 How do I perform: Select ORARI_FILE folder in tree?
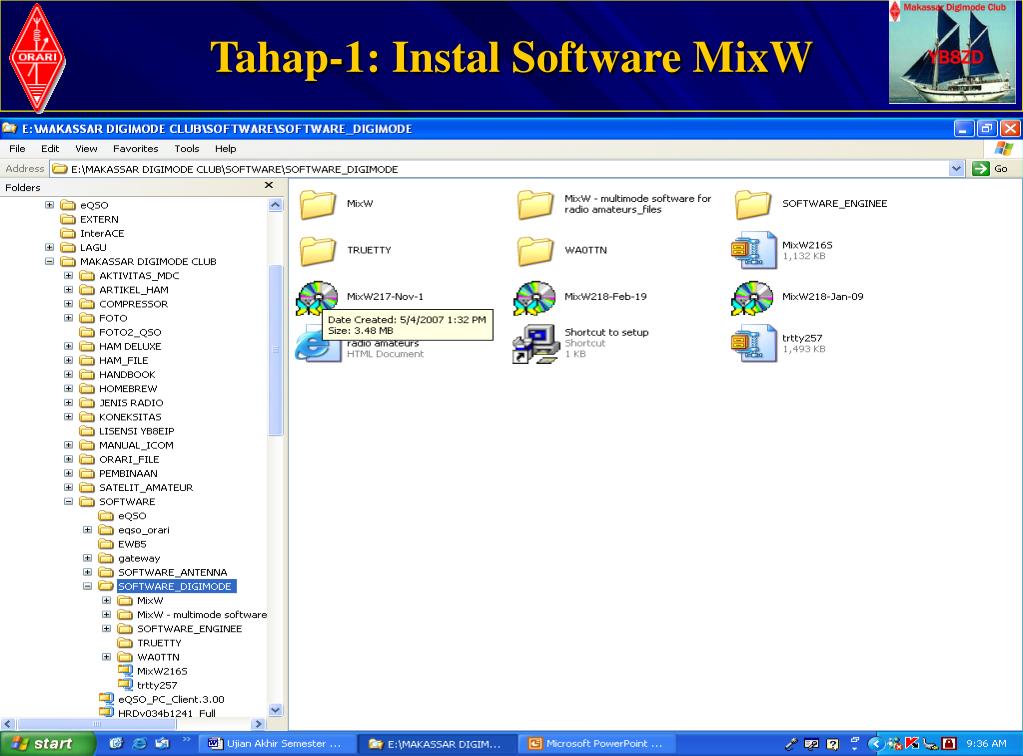(129, 459)
